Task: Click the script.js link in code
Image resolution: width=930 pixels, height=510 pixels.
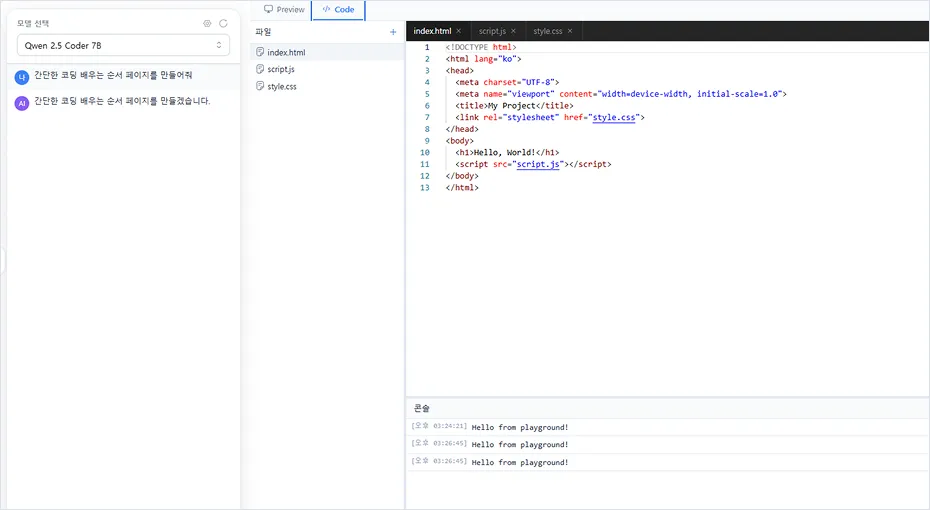Action: [x=538, y=164]
